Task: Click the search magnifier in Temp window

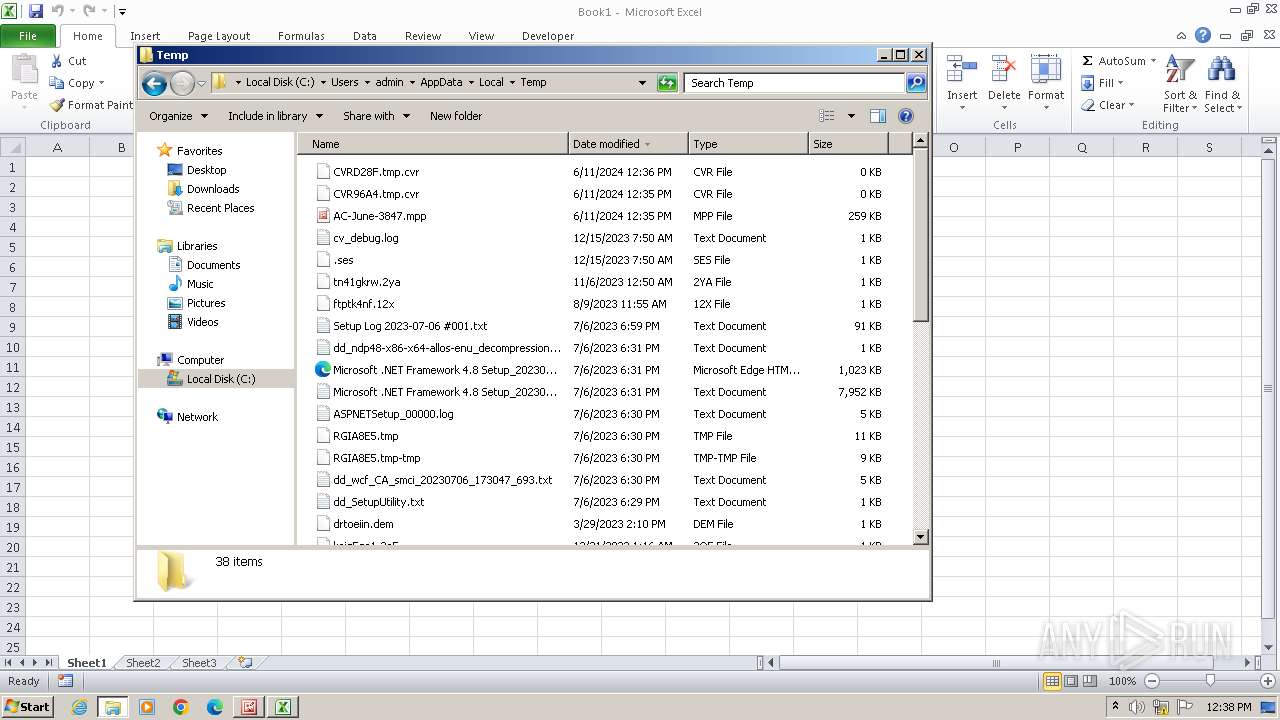Action: click(916, 83)
